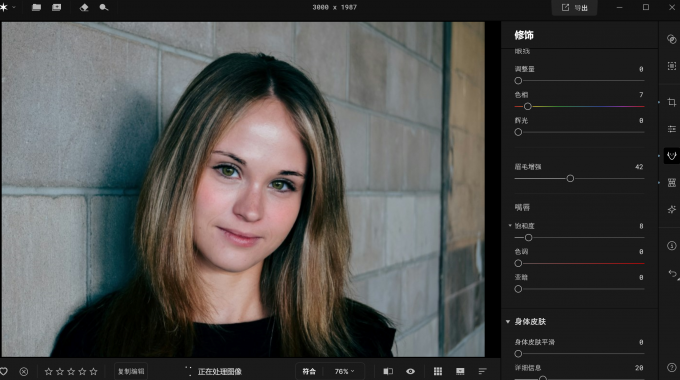The height and width of the screenshot is (380, 680).
Task: Click the 身体皮肤平滑 body smoothing slider handle
Action: [x=518, y=354]
